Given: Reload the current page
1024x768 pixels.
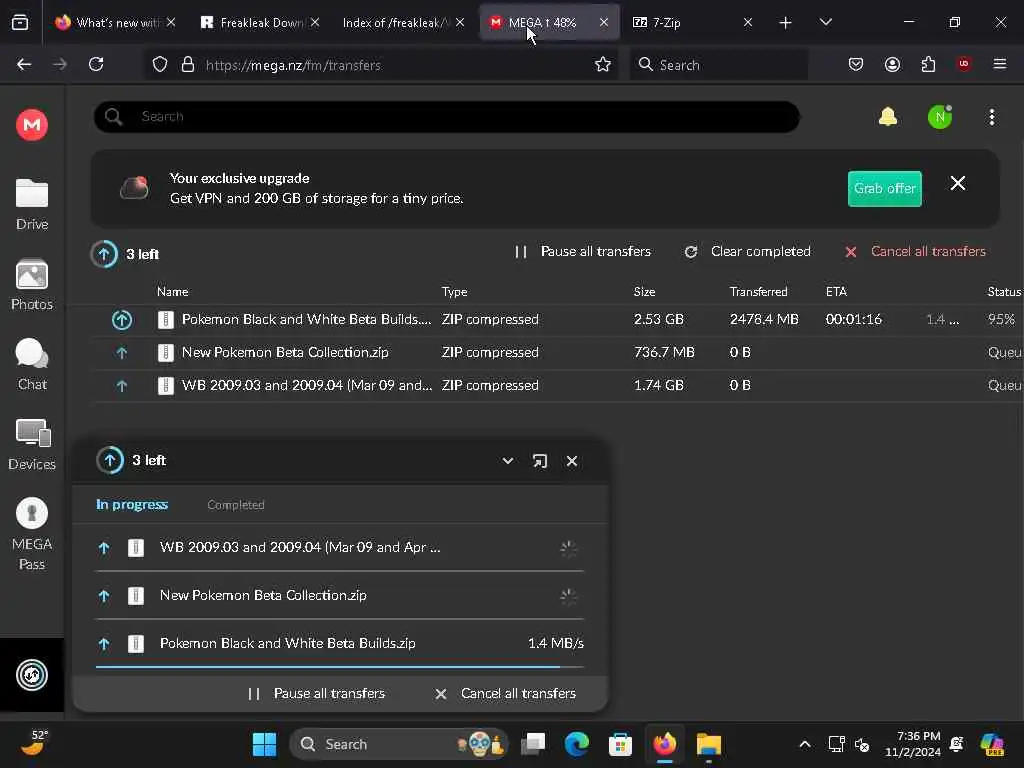Looking at the screenshot, I should 96,64.
